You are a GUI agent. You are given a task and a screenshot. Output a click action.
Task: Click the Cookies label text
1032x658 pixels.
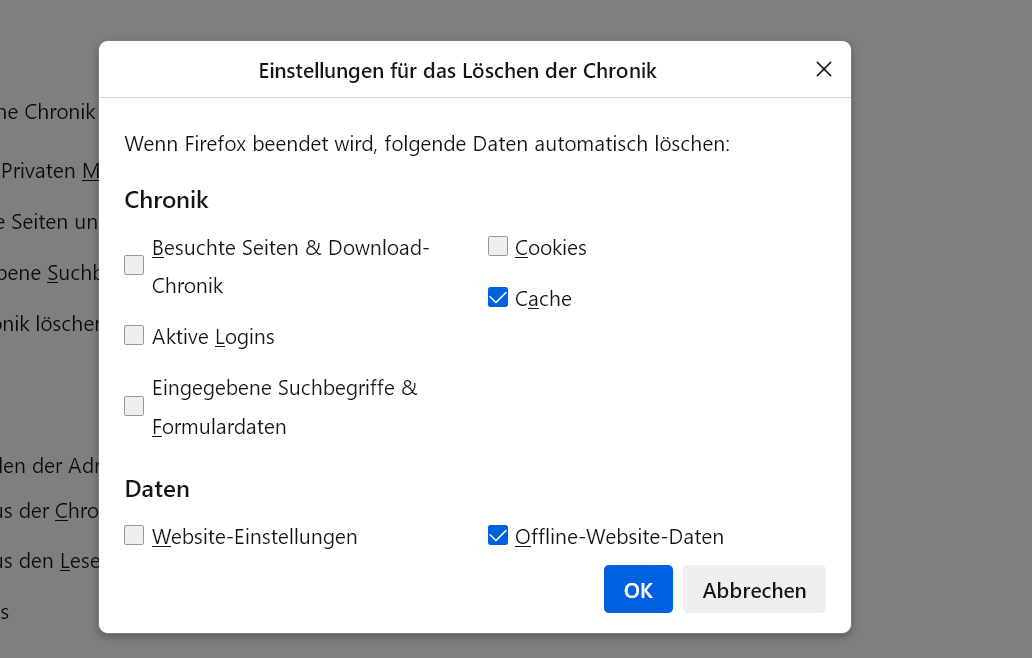(x=551, y=248)
